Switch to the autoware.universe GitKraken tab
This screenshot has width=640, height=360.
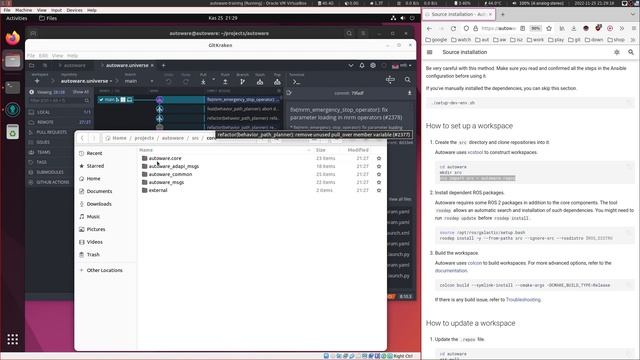[127, 65]
